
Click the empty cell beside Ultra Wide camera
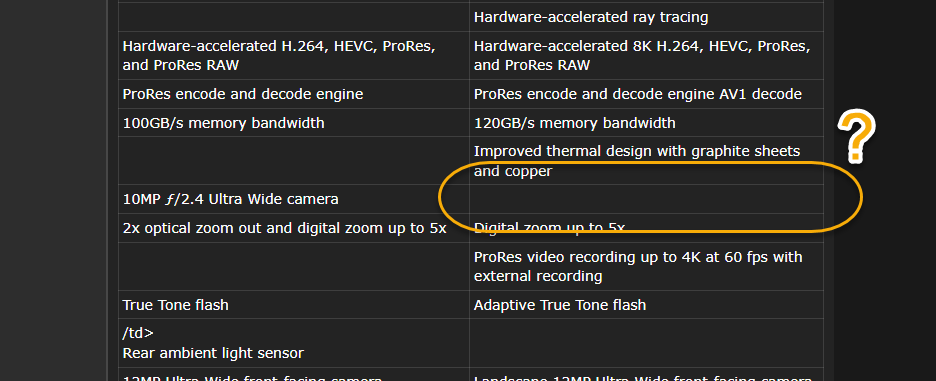pyautogui.click(x=646, y=199)
